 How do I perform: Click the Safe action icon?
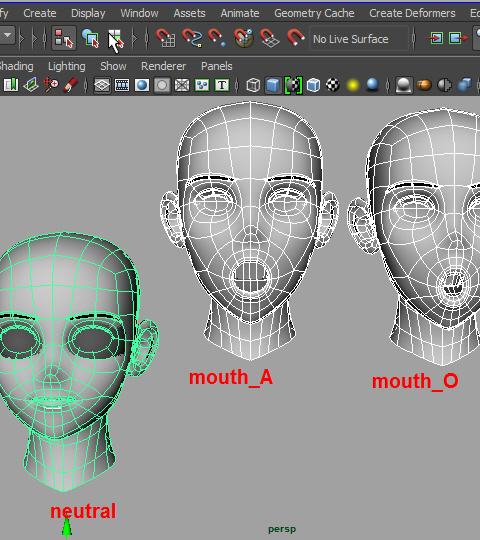pos(202,85)
